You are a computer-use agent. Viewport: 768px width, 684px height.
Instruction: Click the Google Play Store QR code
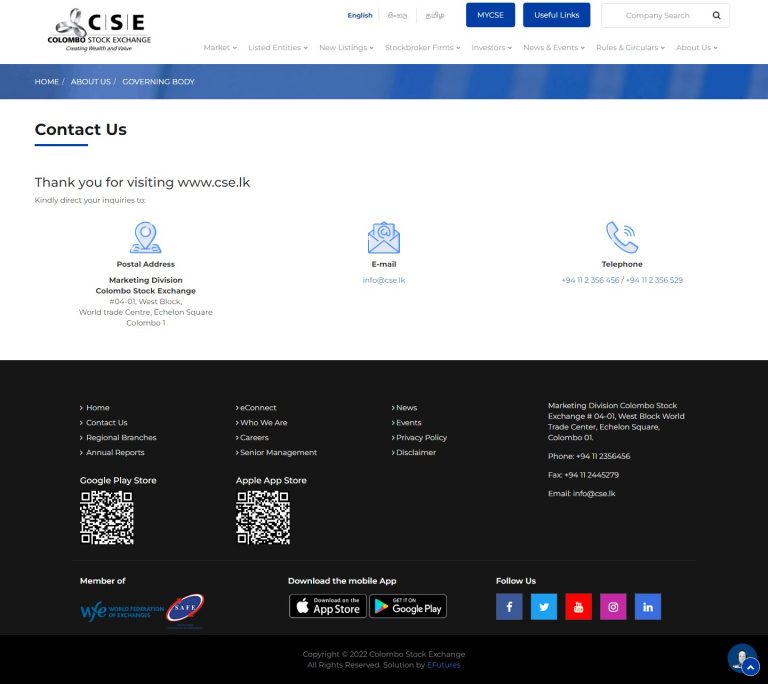tap(107, 518)
